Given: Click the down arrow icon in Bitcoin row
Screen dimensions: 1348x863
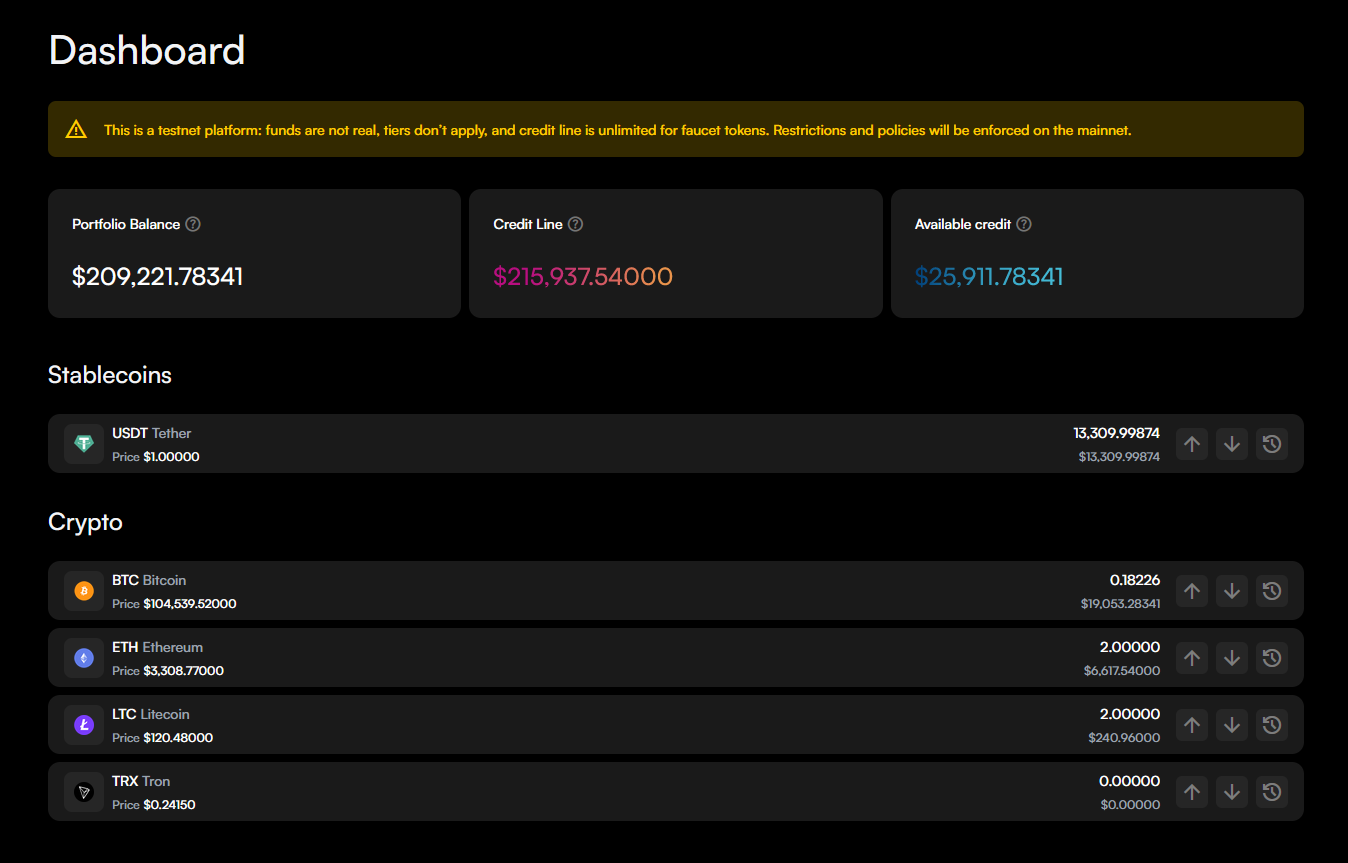Looking at the screenshot, I should pyautogui.click(x=1232, y=591).
